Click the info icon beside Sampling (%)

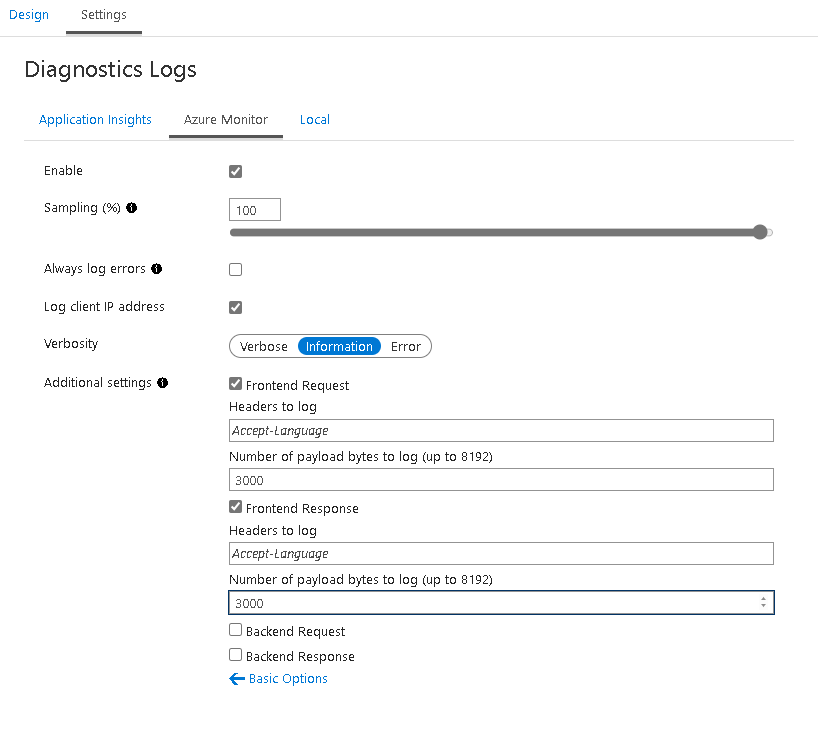(x=131, y=208)
